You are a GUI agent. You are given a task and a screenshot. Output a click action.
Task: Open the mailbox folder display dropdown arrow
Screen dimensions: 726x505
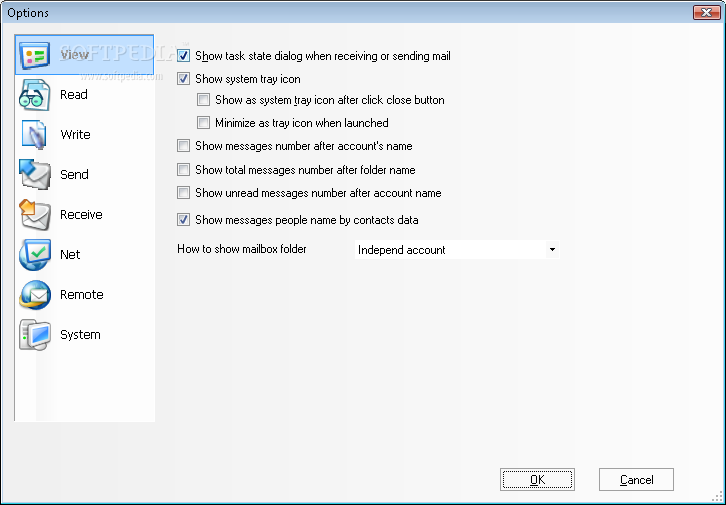(552, 250)
